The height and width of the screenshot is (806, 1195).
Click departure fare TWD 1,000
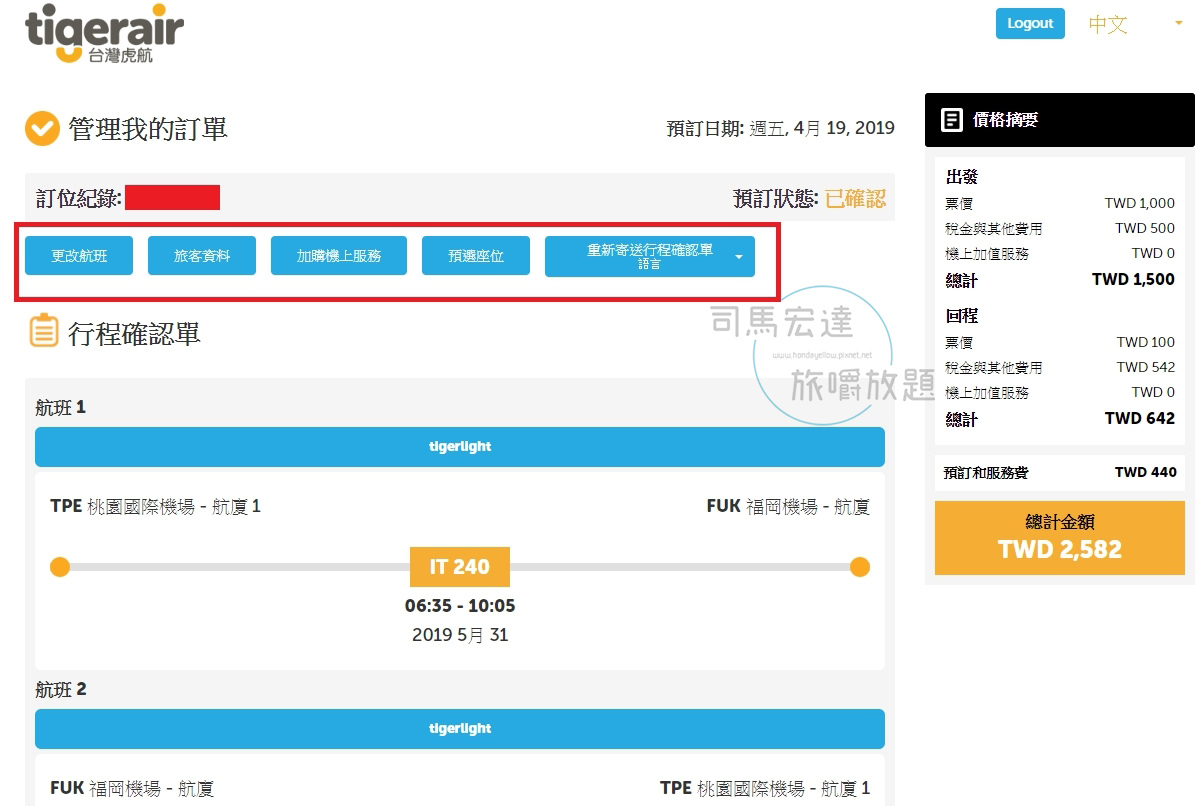point(1139,203)
